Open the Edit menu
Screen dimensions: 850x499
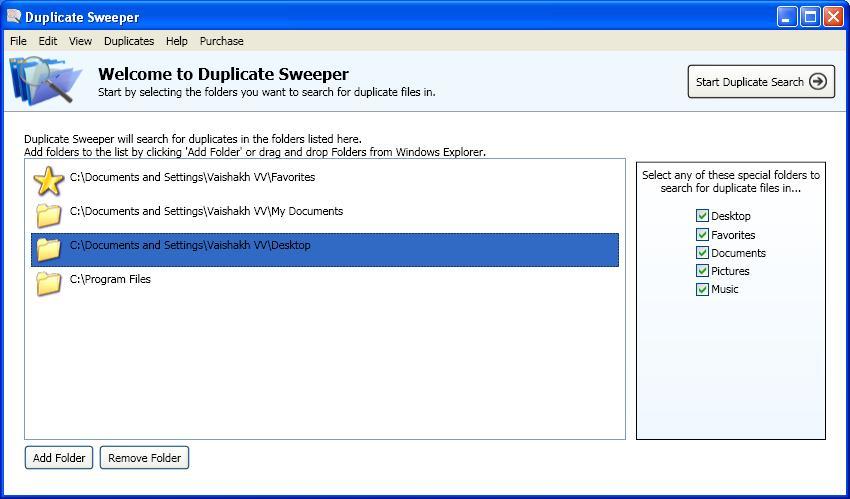tap(48, 41)
